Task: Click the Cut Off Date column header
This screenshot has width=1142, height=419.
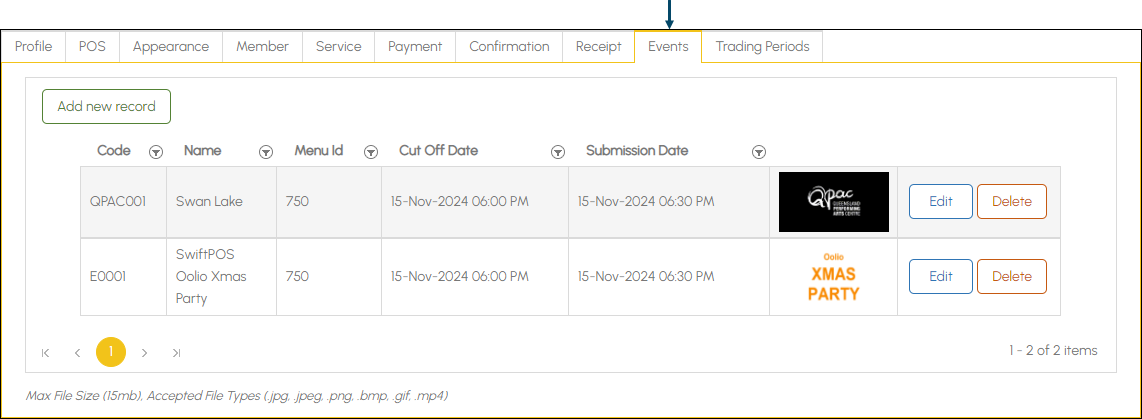Action: tap(438, 151)
